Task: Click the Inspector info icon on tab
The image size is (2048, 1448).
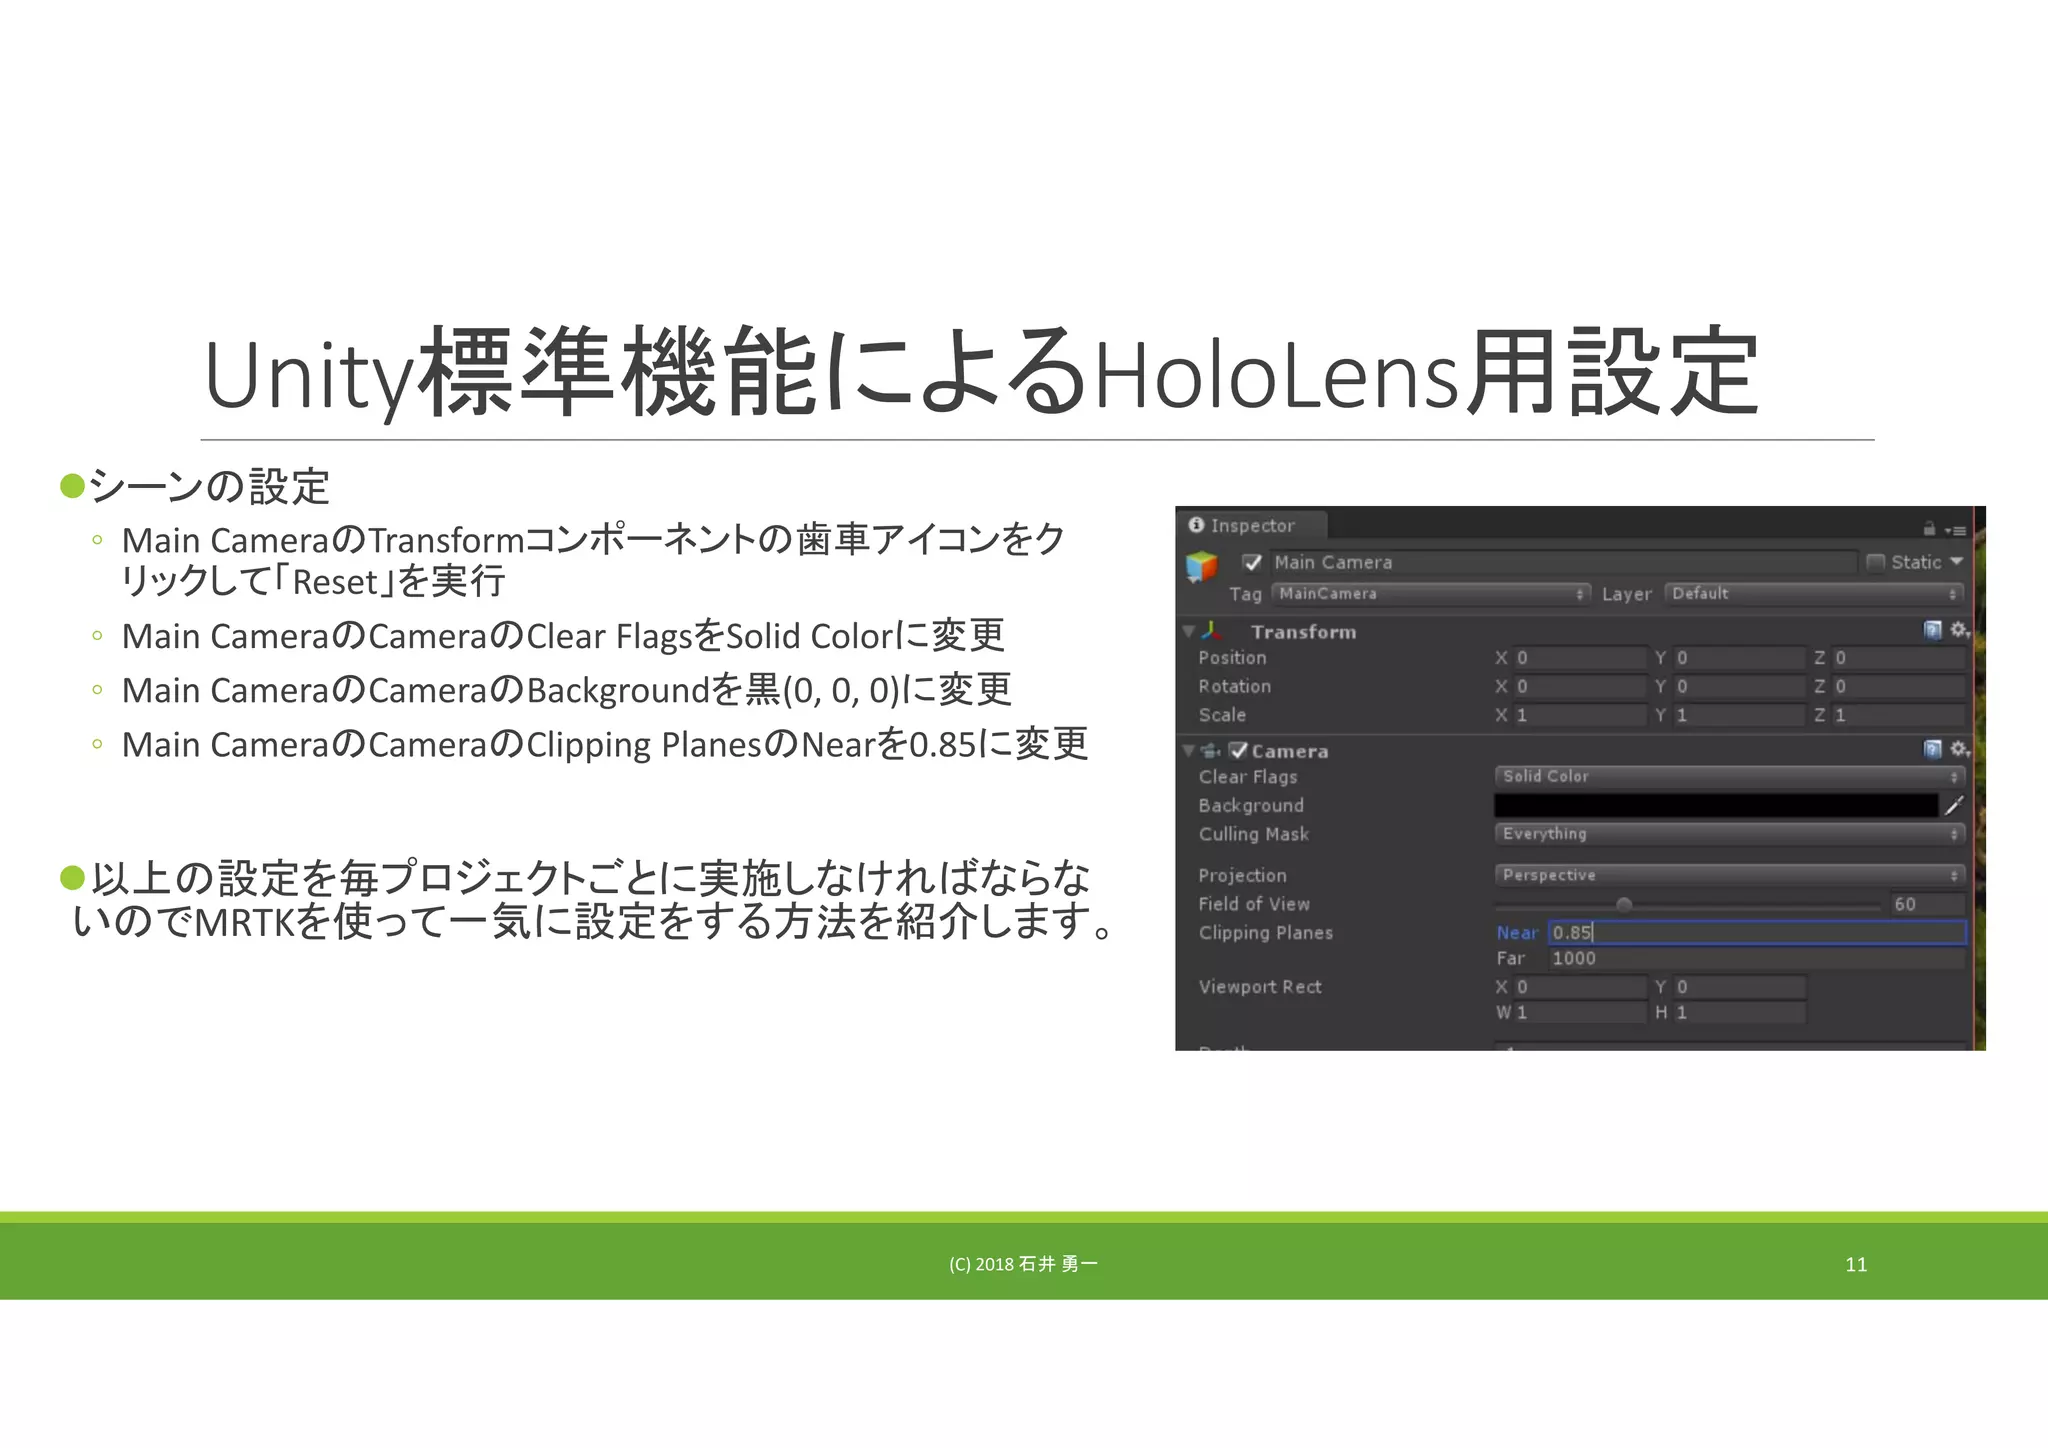Action: (1196, 525)
